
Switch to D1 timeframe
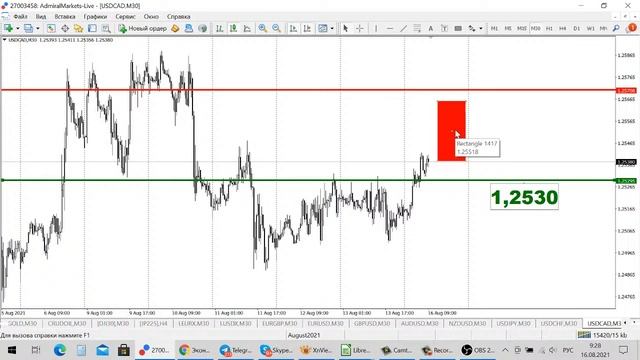coord(577,28)
